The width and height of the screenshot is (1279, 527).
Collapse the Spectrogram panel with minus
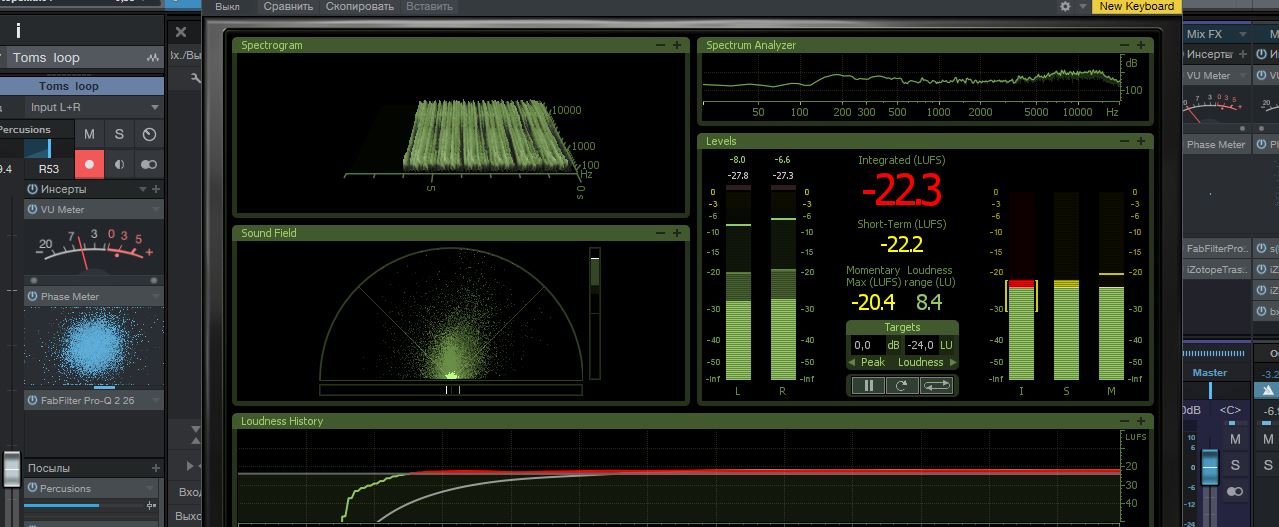pos(660,45)
